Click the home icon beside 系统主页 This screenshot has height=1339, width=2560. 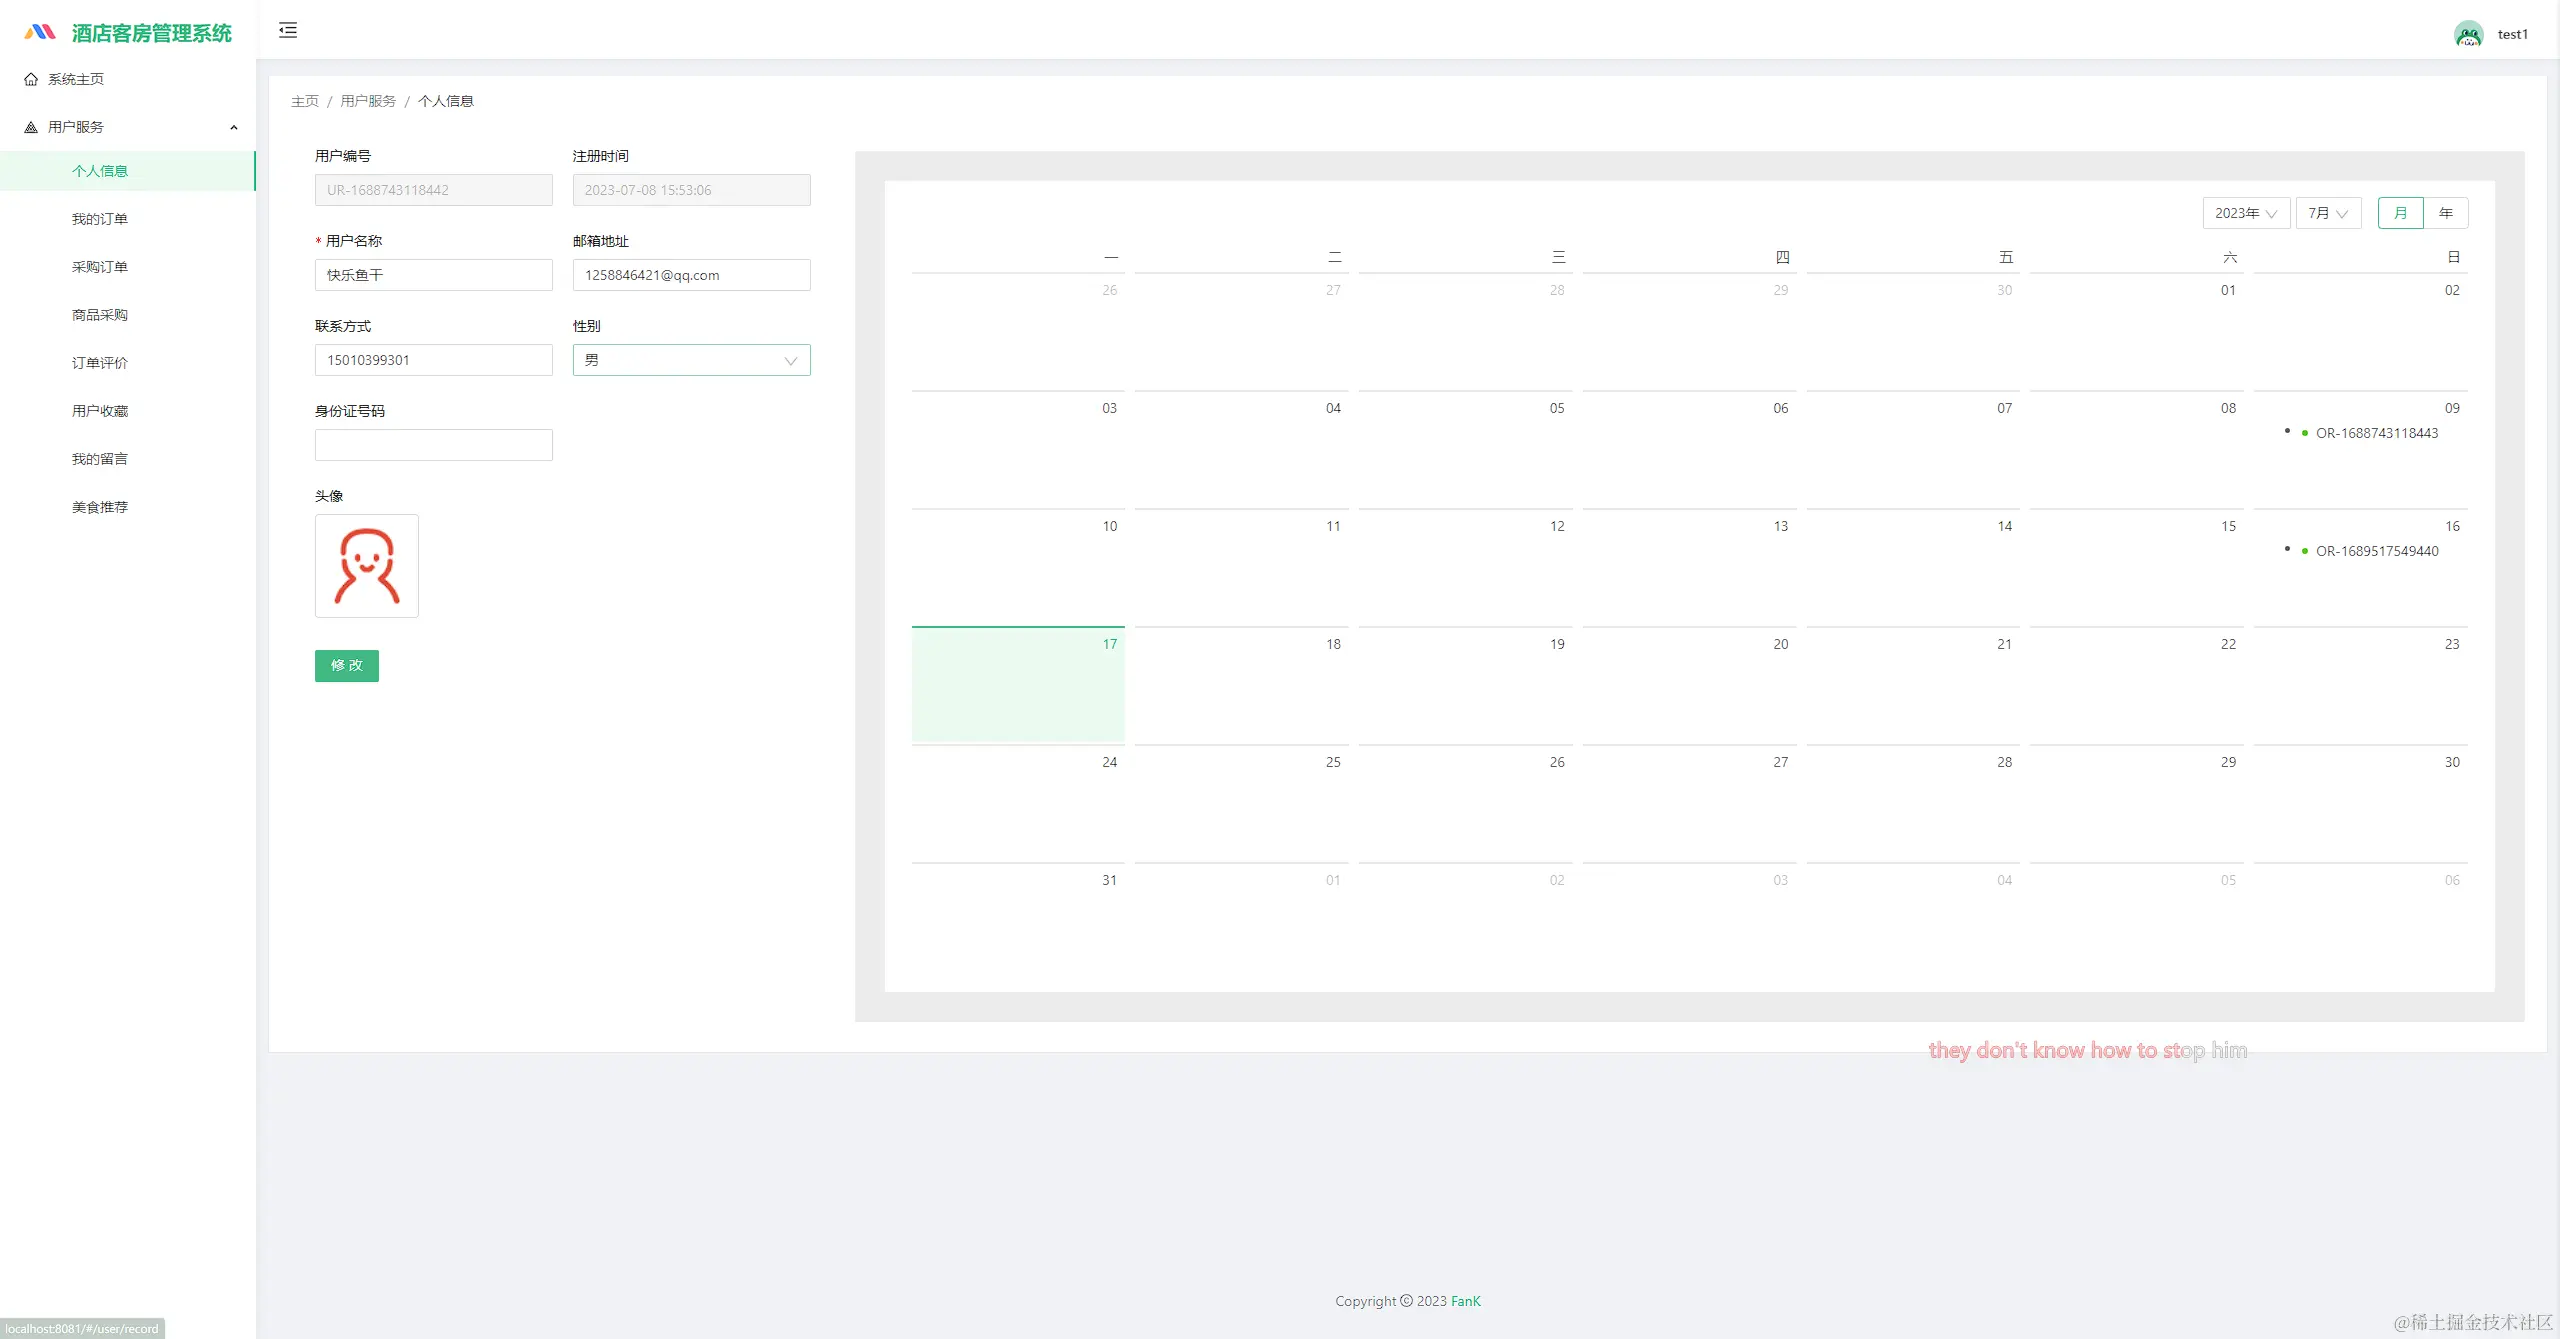(x=31, y=79)
